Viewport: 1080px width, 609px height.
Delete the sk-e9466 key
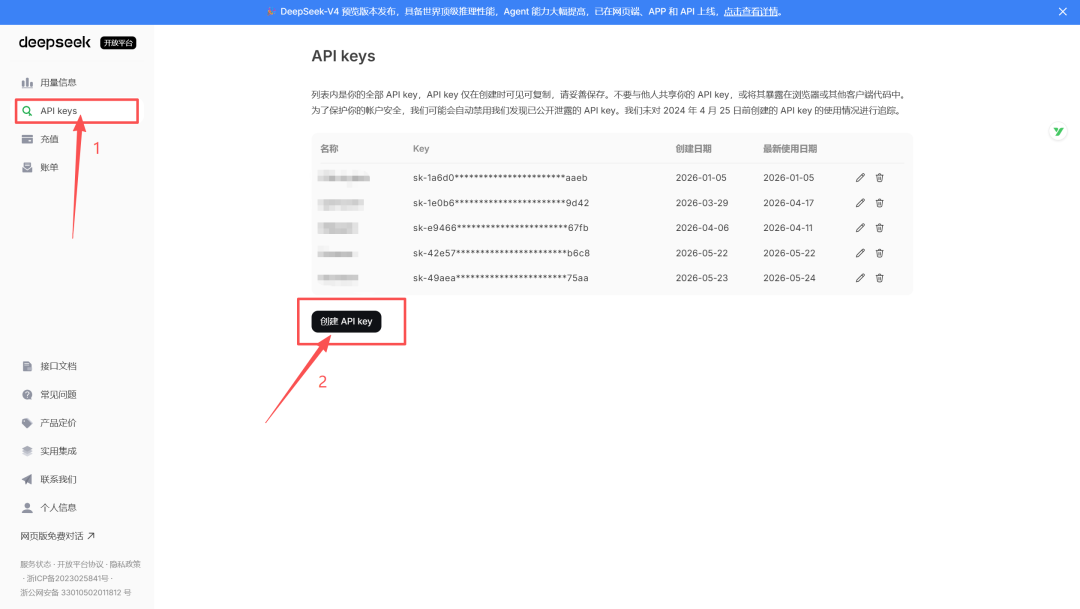click(880, 228)
